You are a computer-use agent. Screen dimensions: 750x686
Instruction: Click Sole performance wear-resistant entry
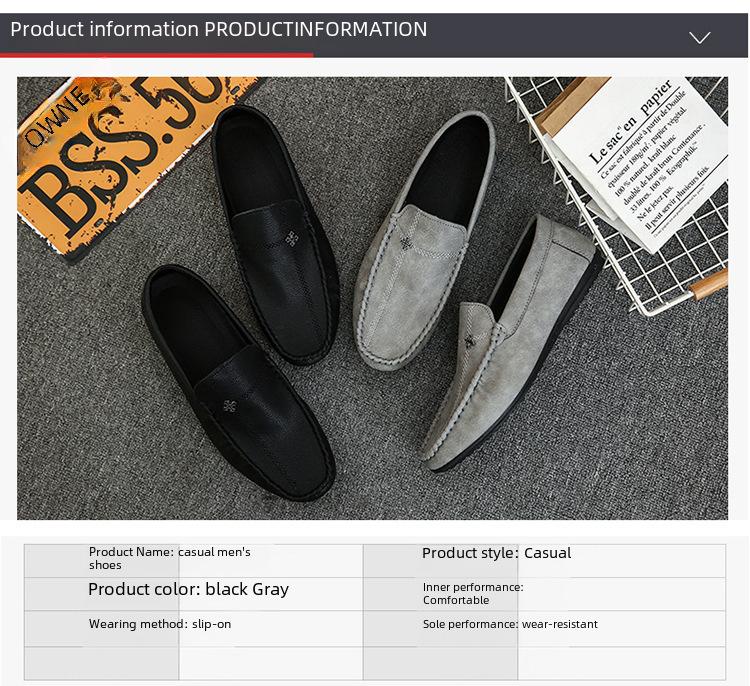click(x=510, y=624)
